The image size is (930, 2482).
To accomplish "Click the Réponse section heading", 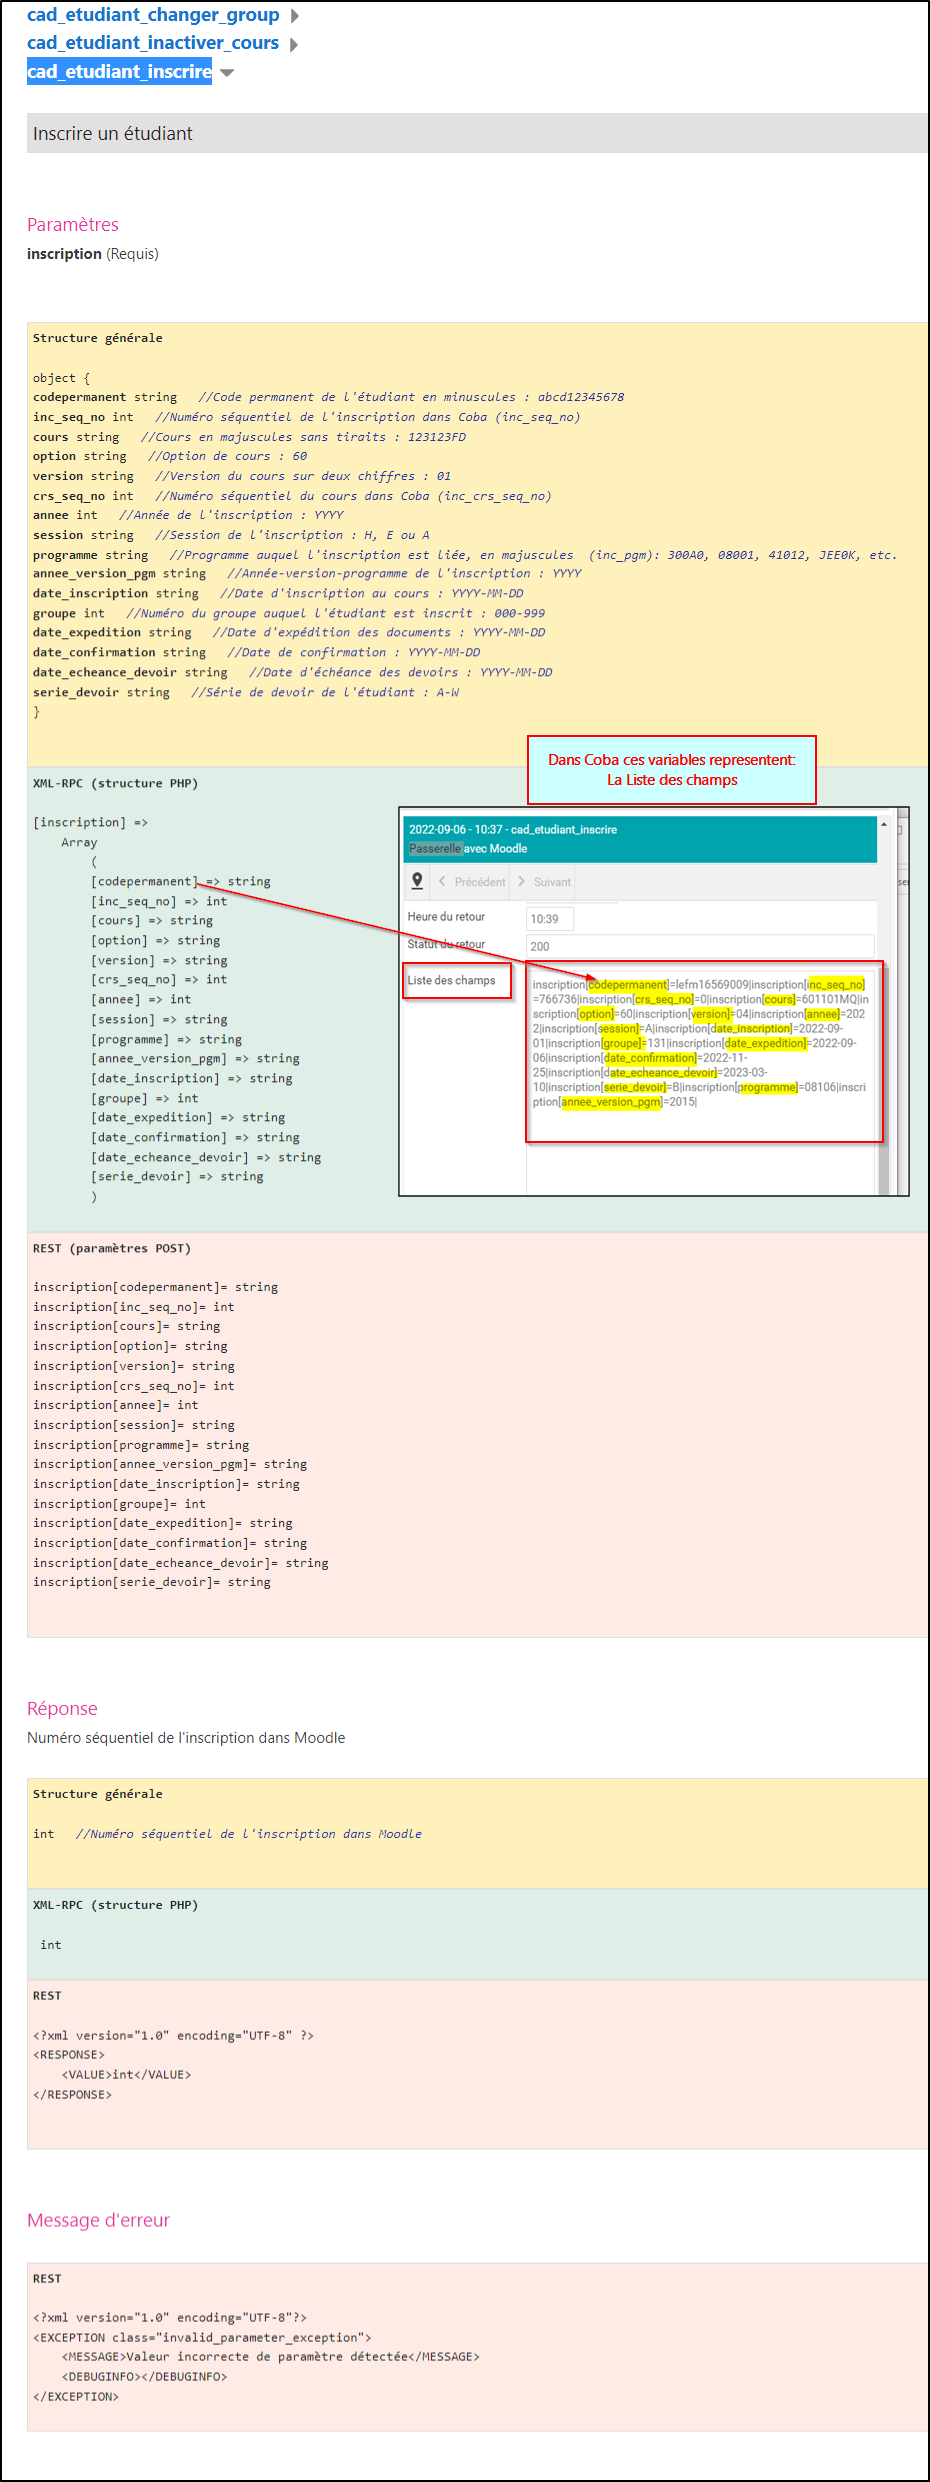I will tap(62, 1709).
